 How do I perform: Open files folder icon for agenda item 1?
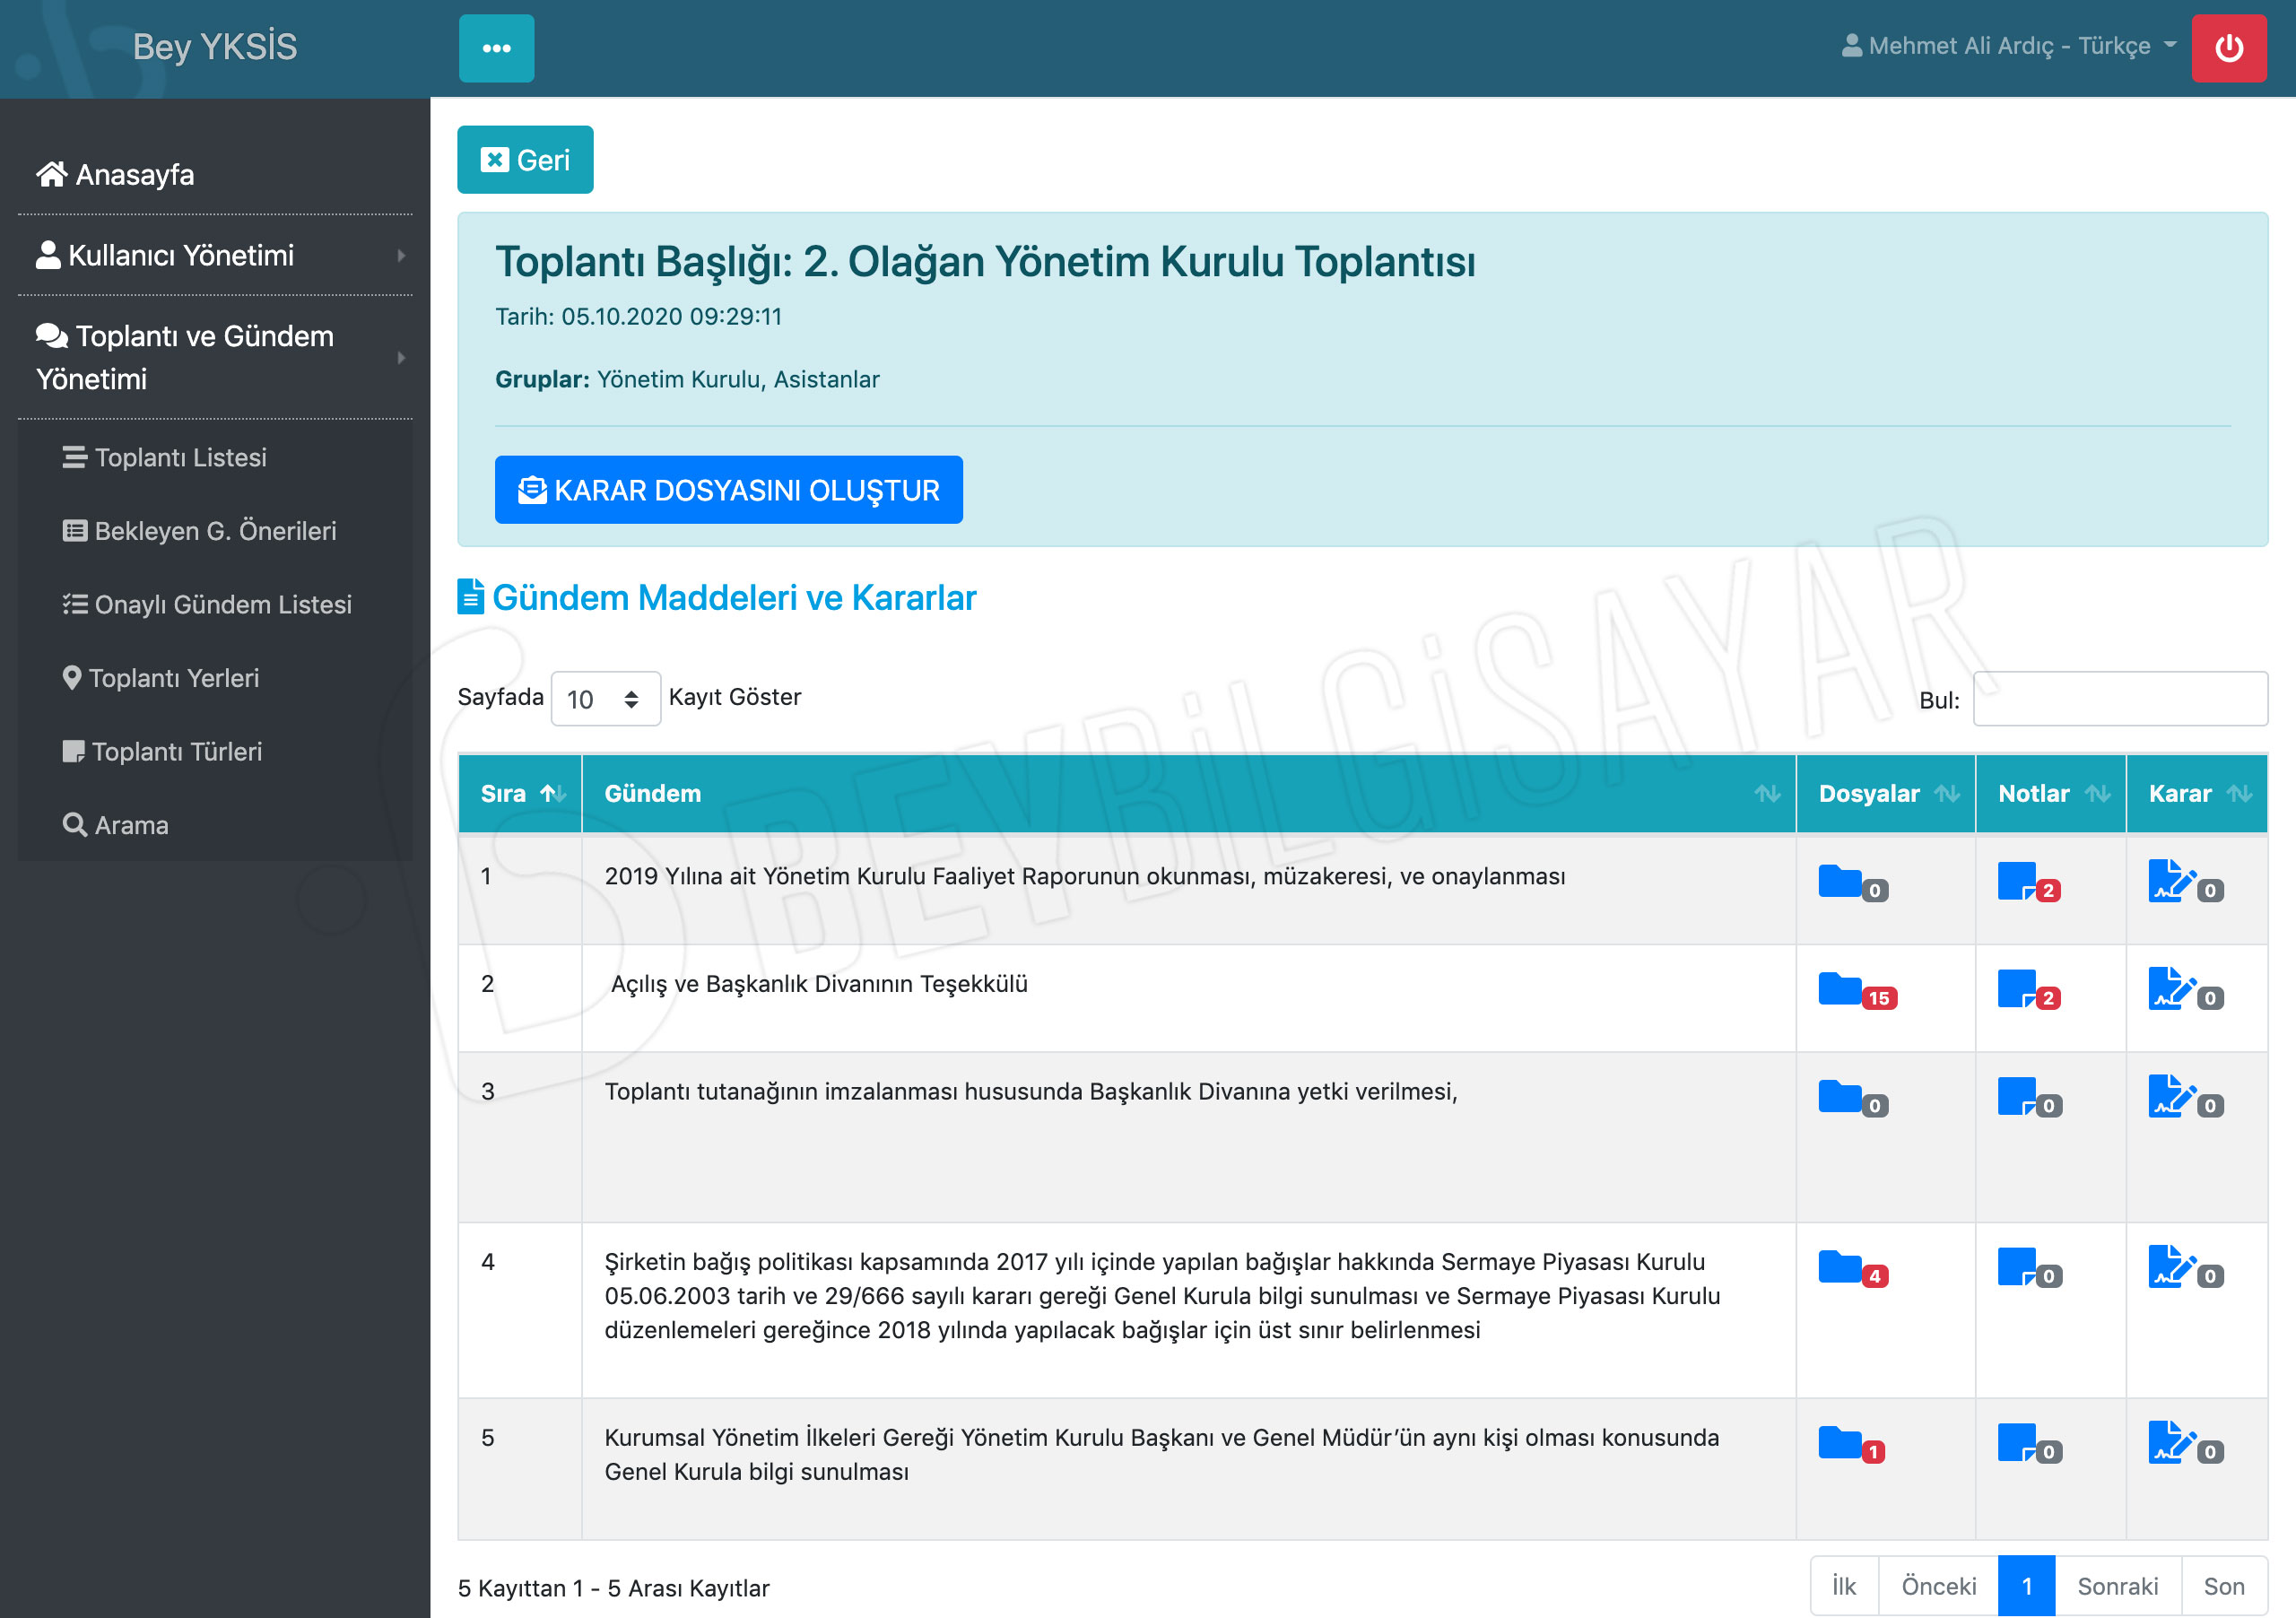[1839, 881]
